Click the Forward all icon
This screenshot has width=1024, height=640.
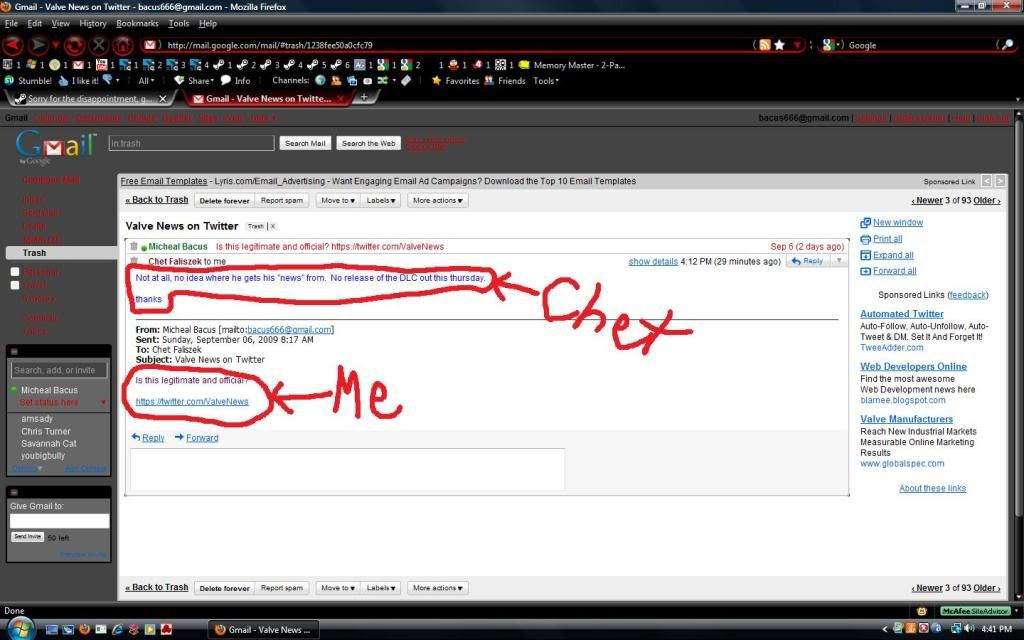point(865,271)
